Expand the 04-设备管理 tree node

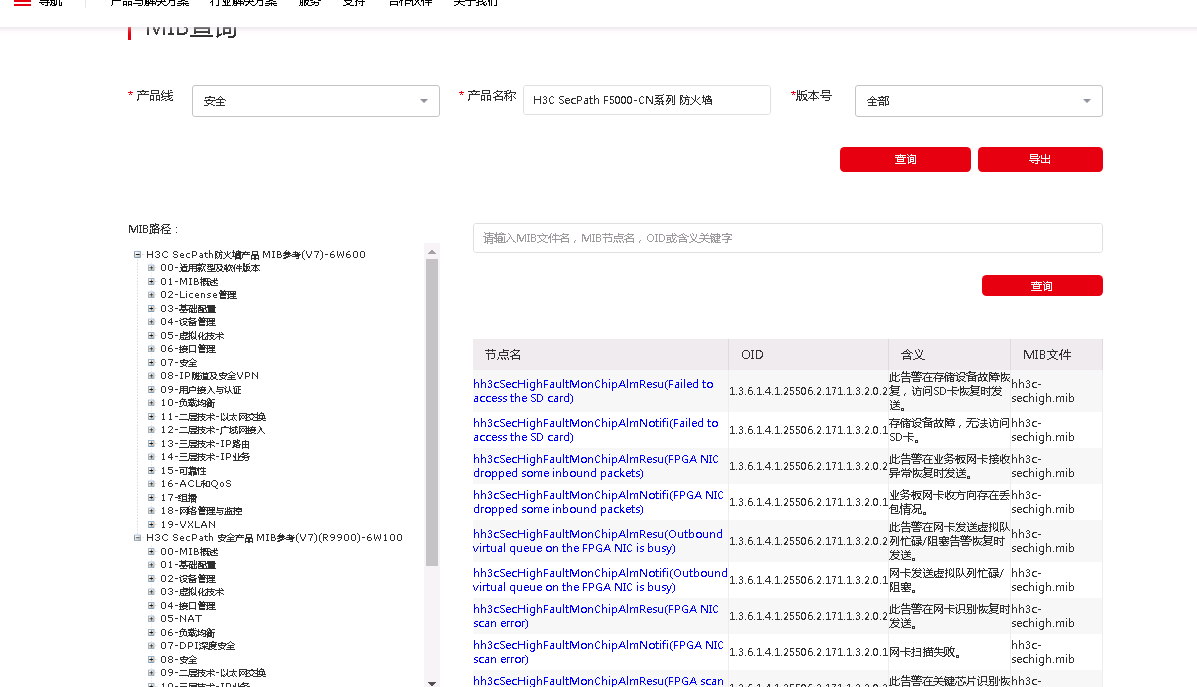point(151,322)
